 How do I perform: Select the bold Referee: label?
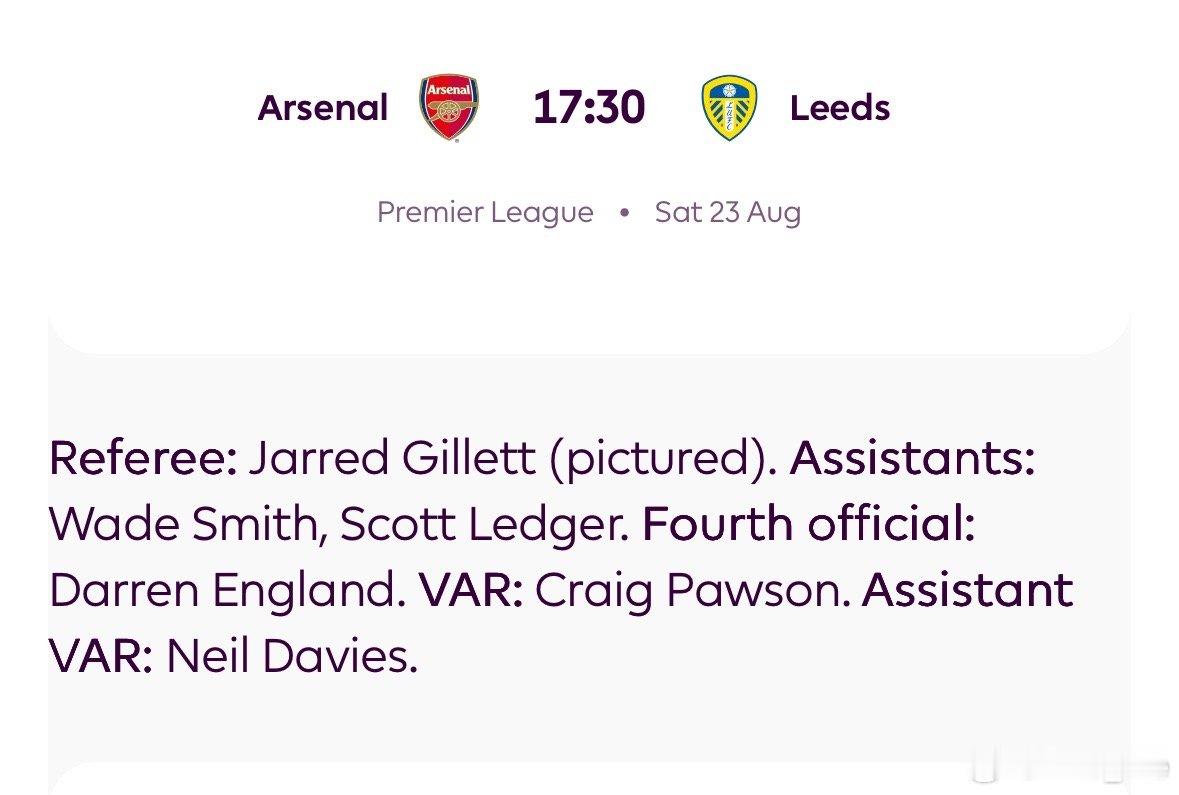(144, 457)
